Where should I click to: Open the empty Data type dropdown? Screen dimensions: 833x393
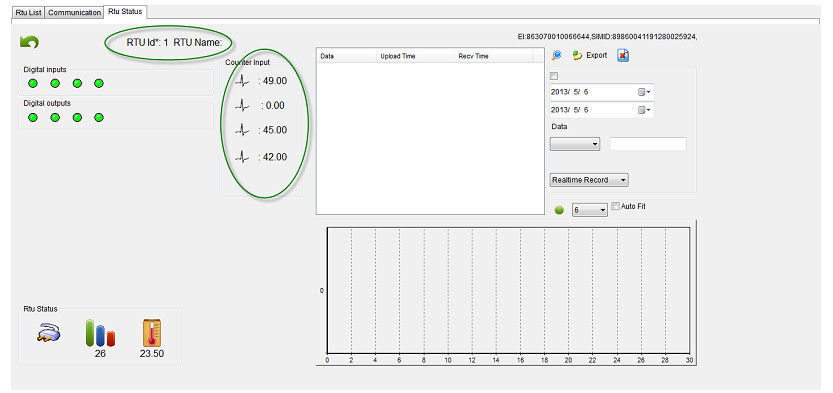575,144
